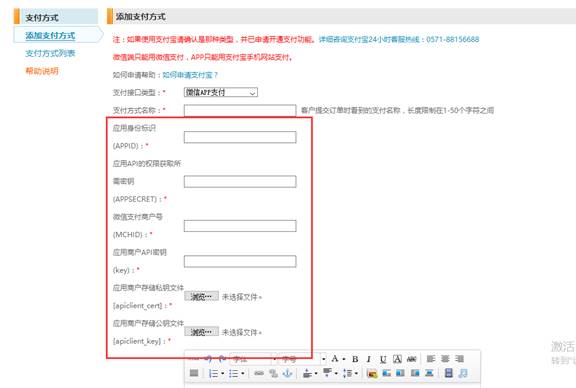Screen dimensions: 576x388
Task: Toggle underline formatting in the editor
Action: click(x=382, y=359)
